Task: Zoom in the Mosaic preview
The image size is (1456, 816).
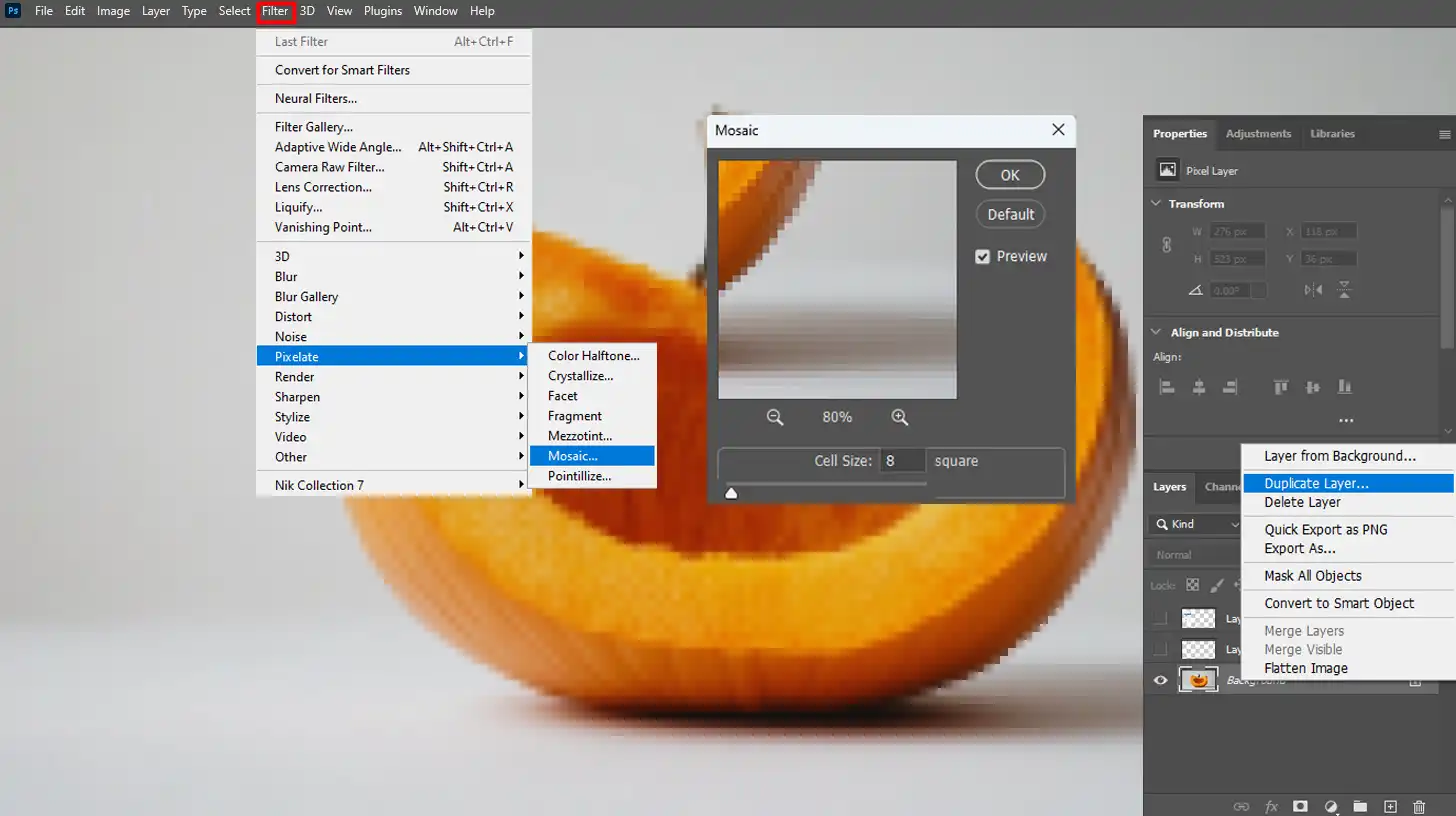Action: tap(899, 417)
